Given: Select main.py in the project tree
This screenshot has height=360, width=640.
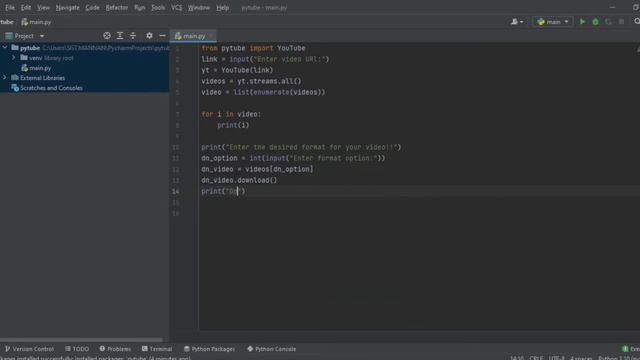Looking at the screenshot, I should pos(84,68).
